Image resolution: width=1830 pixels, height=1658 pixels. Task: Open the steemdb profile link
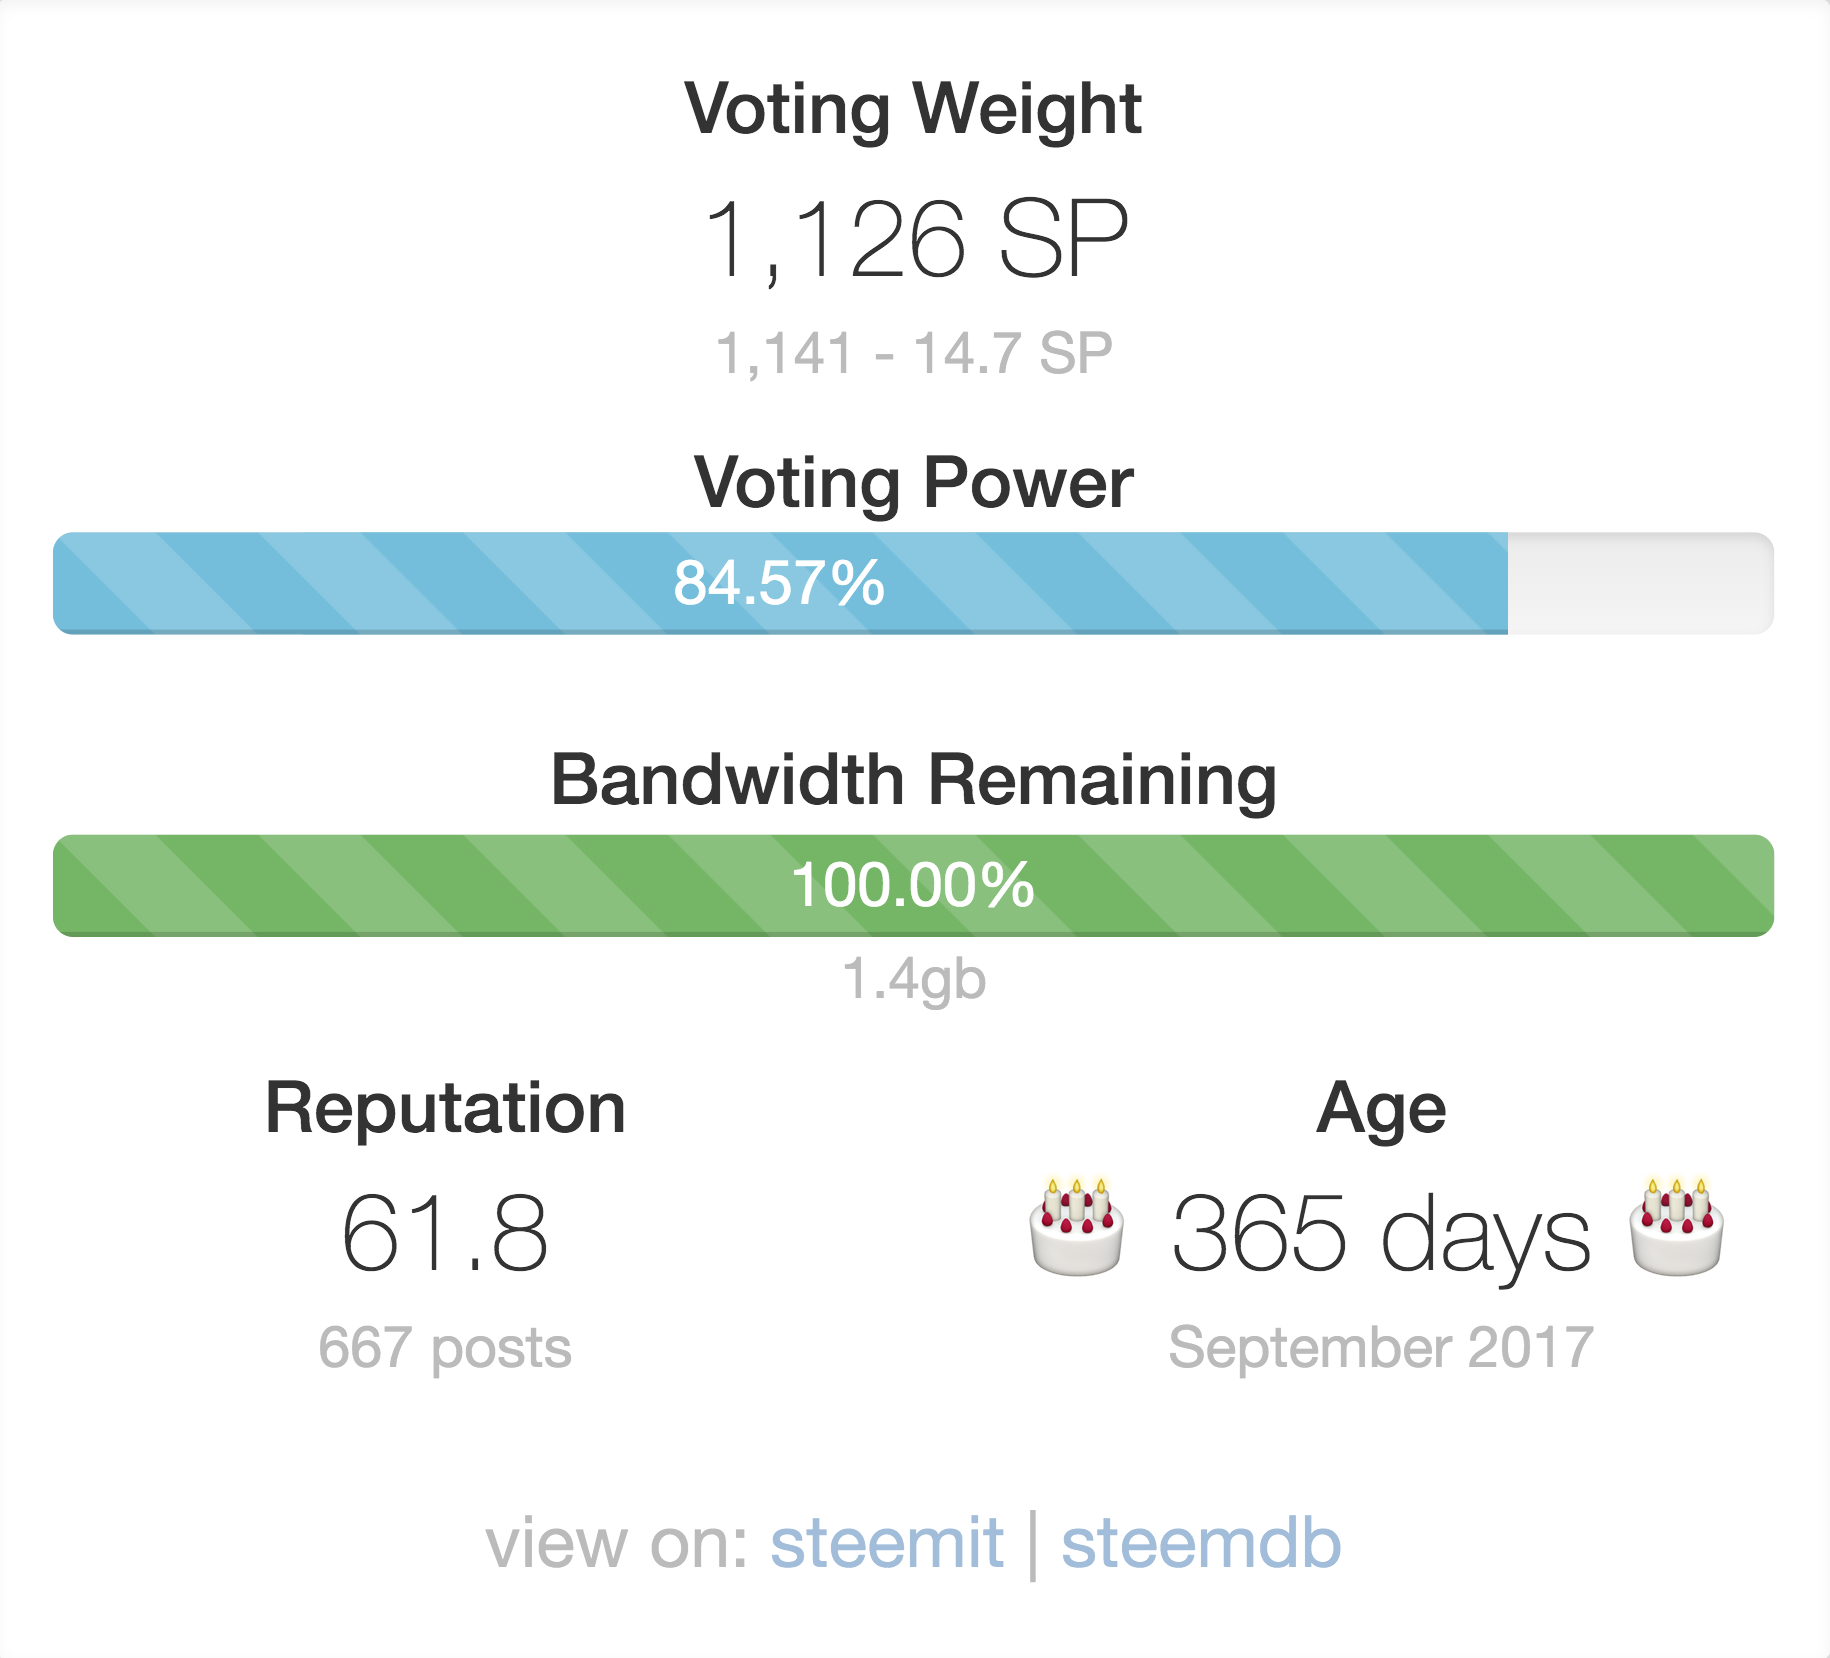pyautogui.click(x=1201, y=1543)
